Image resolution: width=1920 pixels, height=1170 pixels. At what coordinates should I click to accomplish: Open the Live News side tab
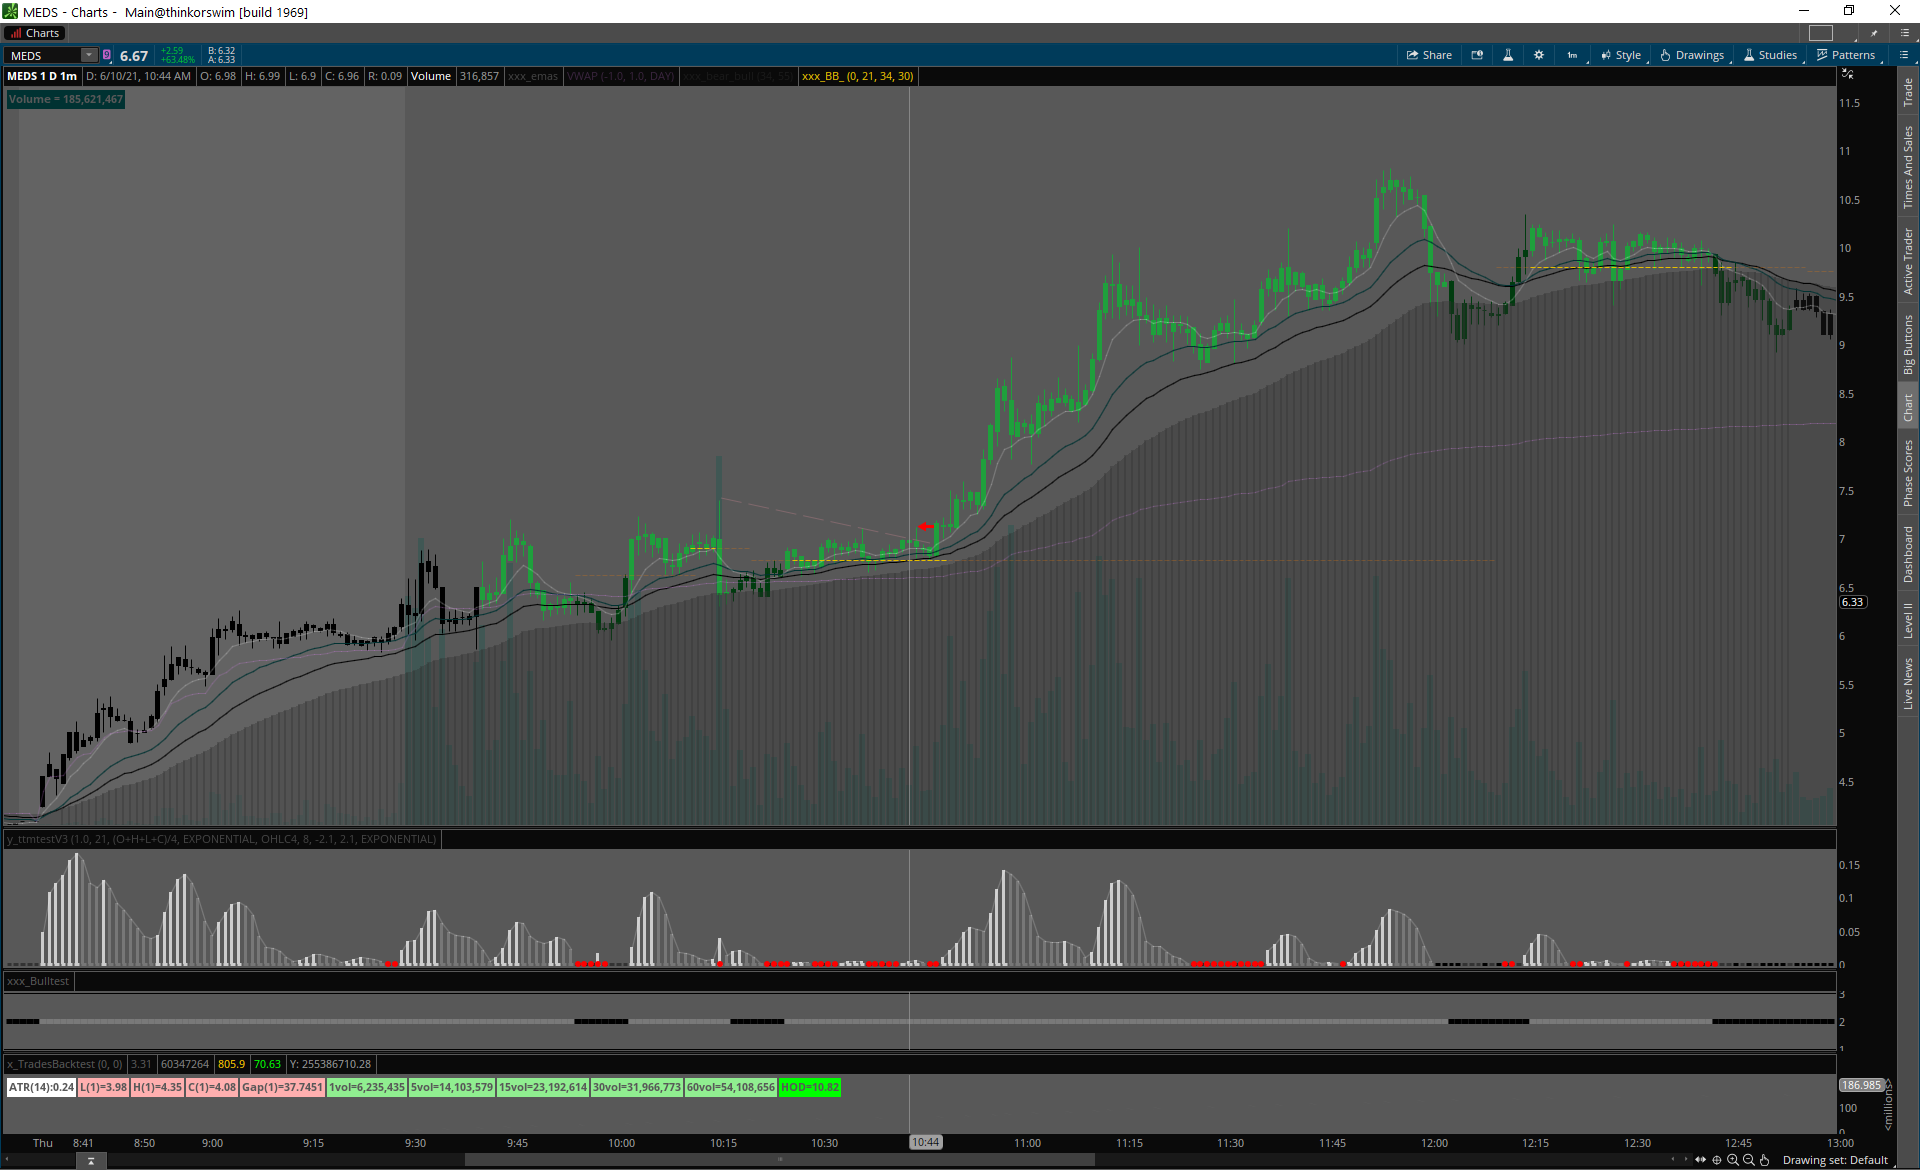[x=1908, y=684]
